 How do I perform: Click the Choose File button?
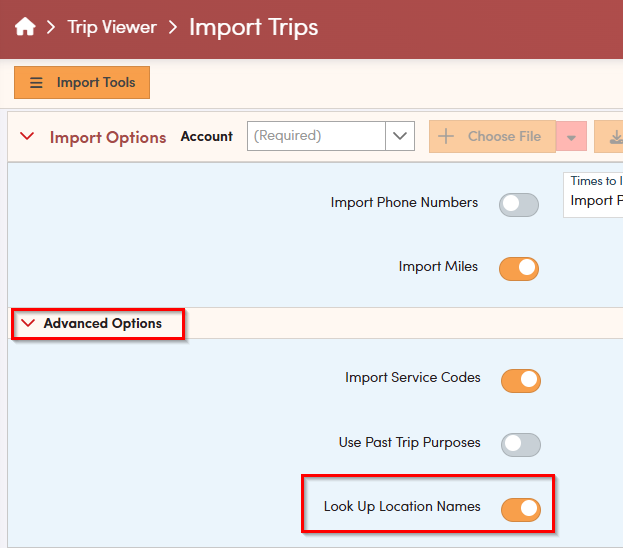tap(492, 136)
